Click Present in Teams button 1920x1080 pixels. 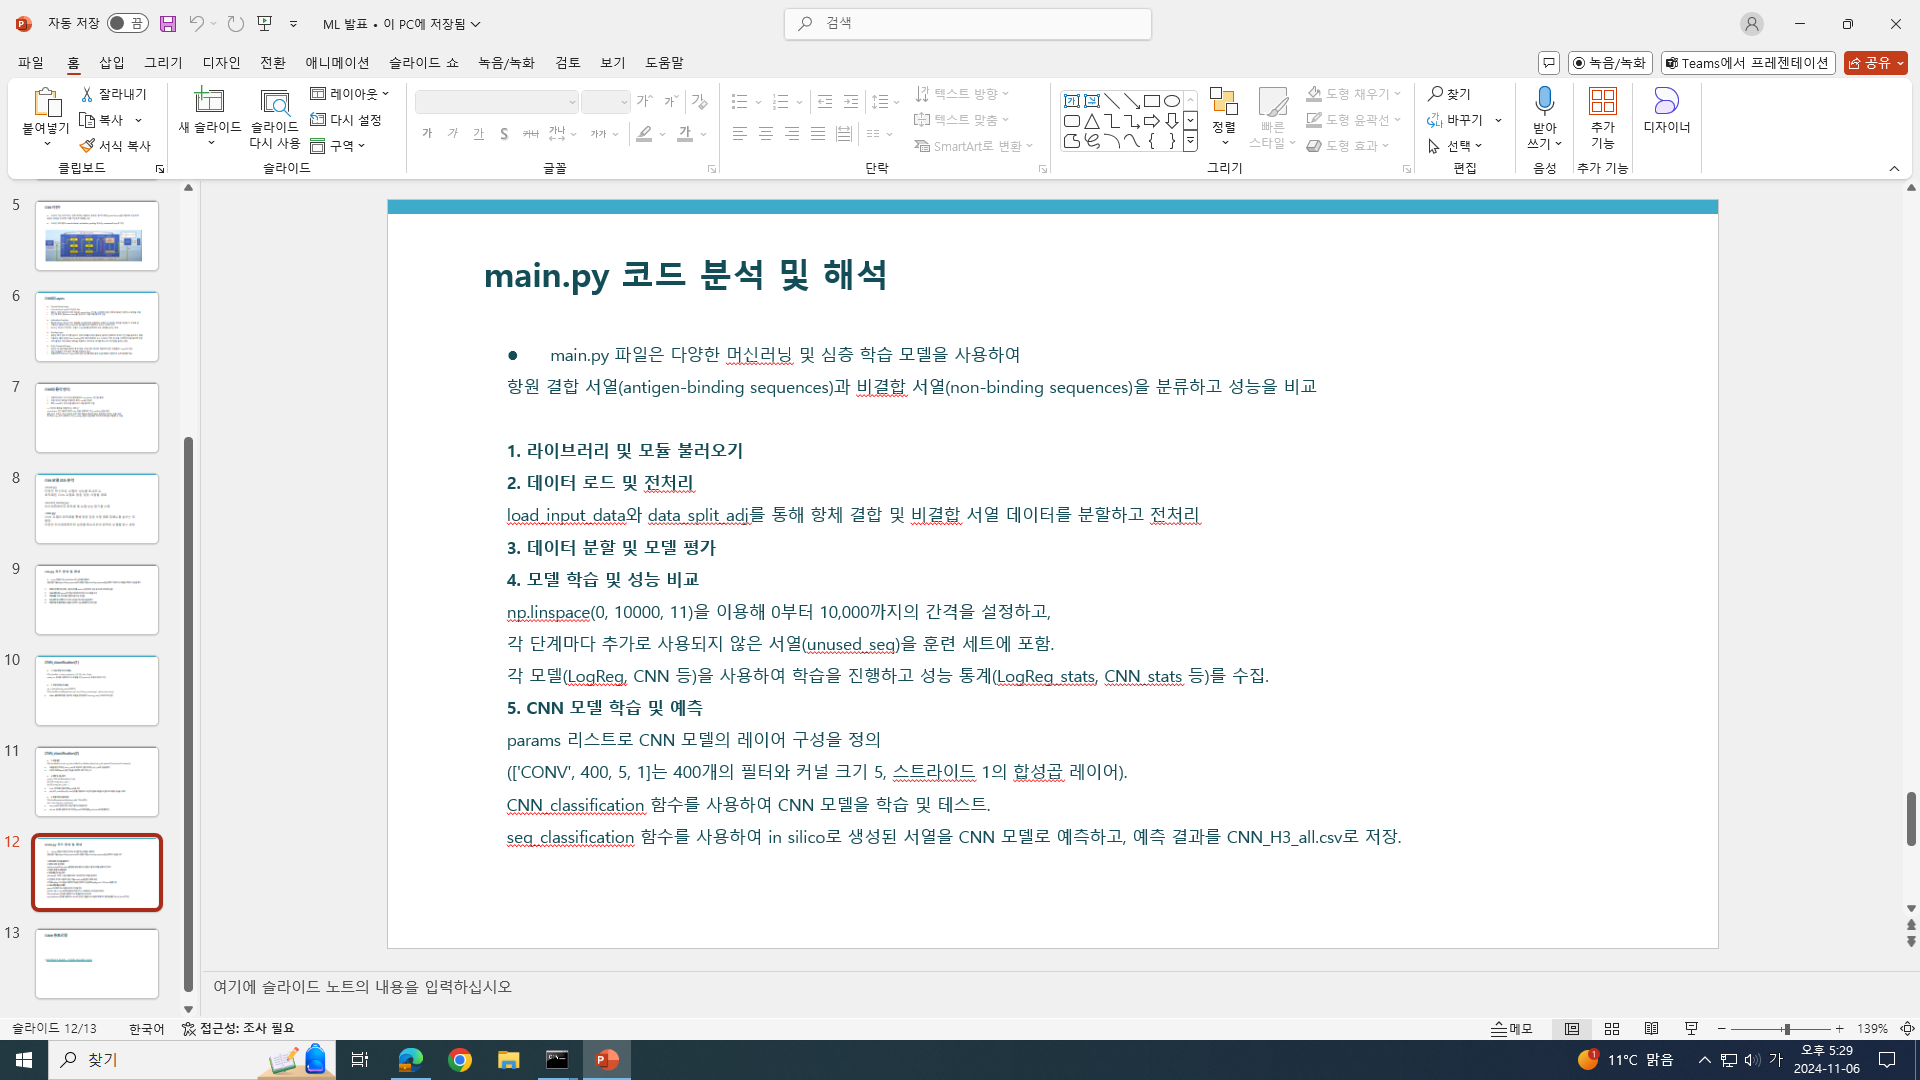pyautogui.click(x=1747, y=63)
